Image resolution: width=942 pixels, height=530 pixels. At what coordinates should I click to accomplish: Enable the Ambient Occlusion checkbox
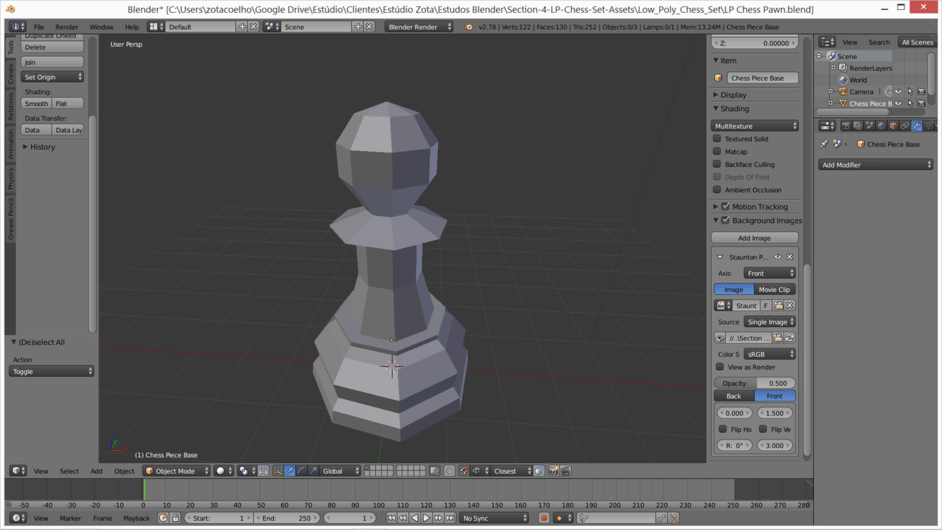717,190
